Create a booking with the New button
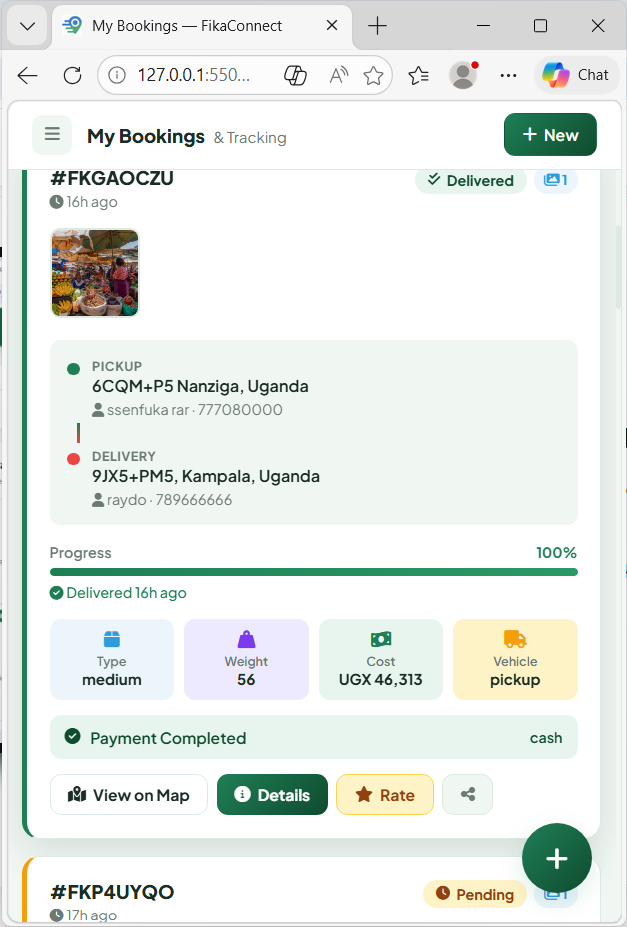Image resolution: width=627 pixels, height=927 pixels. (549, 134)
